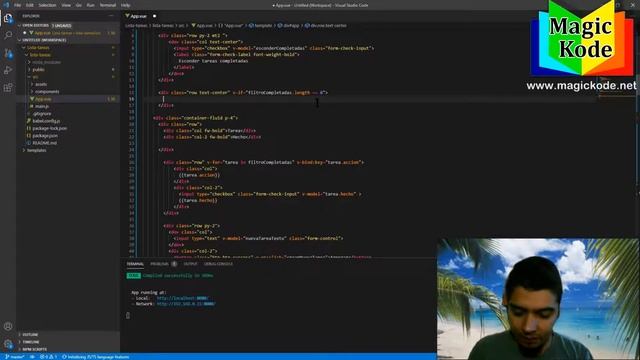Switch to the Output panel tab
640x360 pixels.
pyautogui.click(x=190, y=264)
